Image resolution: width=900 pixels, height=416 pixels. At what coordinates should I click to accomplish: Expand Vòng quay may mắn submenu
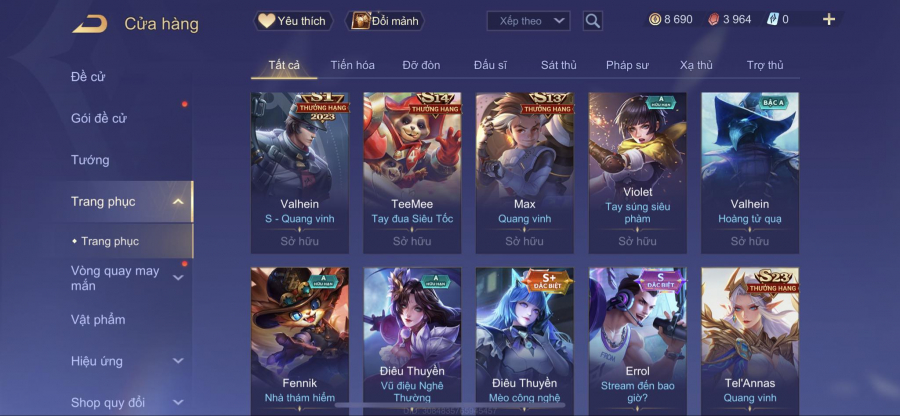178,278
